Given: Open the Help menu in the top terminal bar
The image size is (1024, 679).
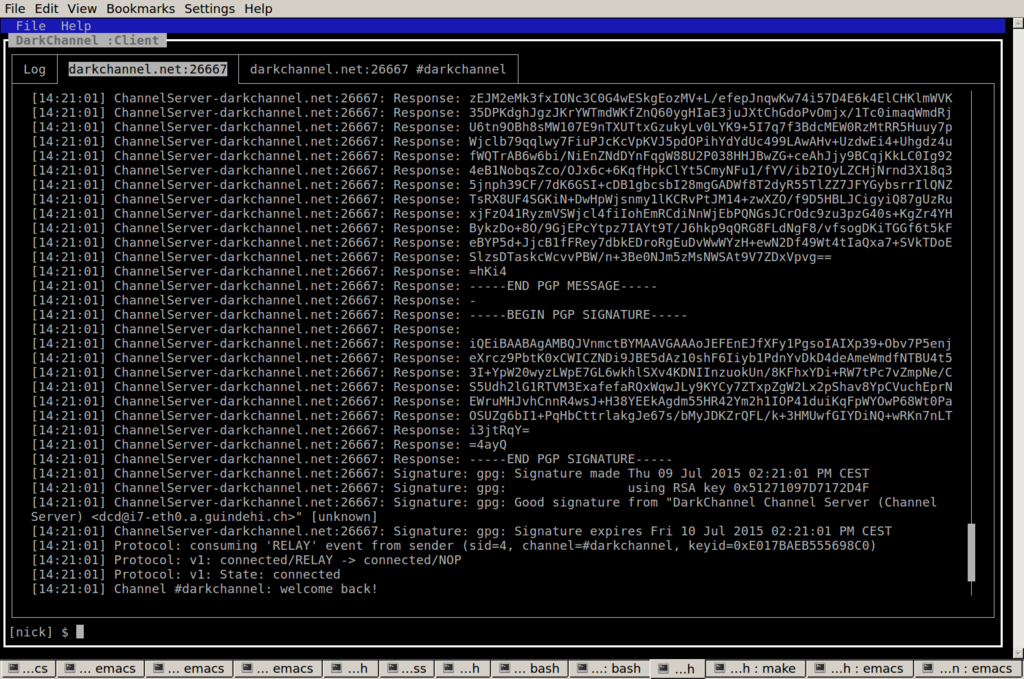Looking at the screenshot, I should point(258,9).
